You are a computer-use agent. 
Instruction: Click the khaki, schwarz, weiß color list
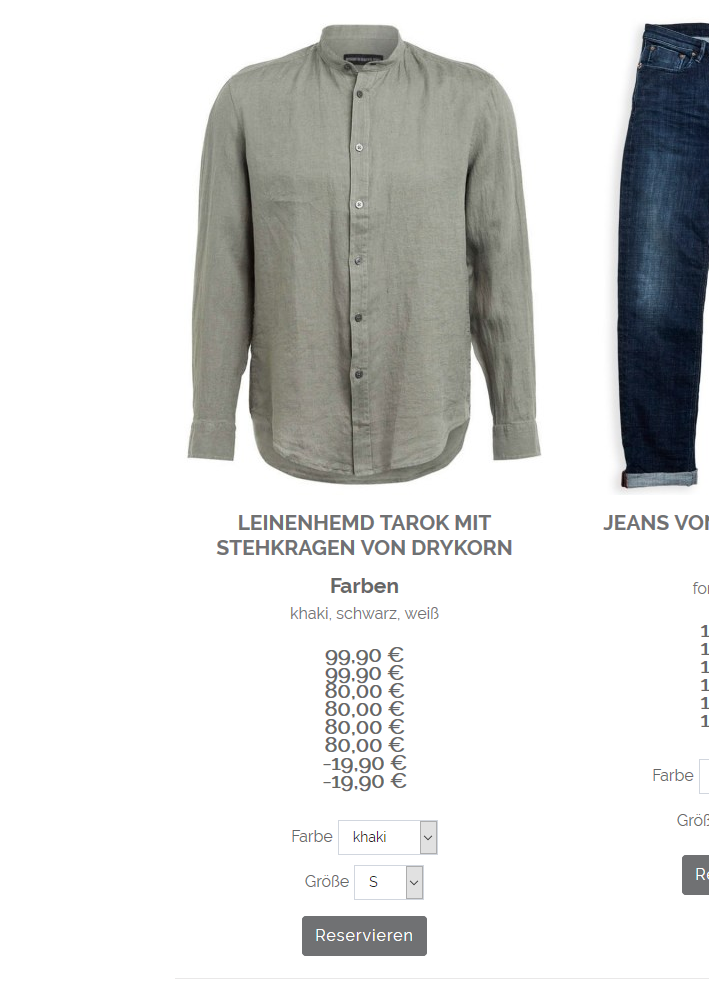364,614
